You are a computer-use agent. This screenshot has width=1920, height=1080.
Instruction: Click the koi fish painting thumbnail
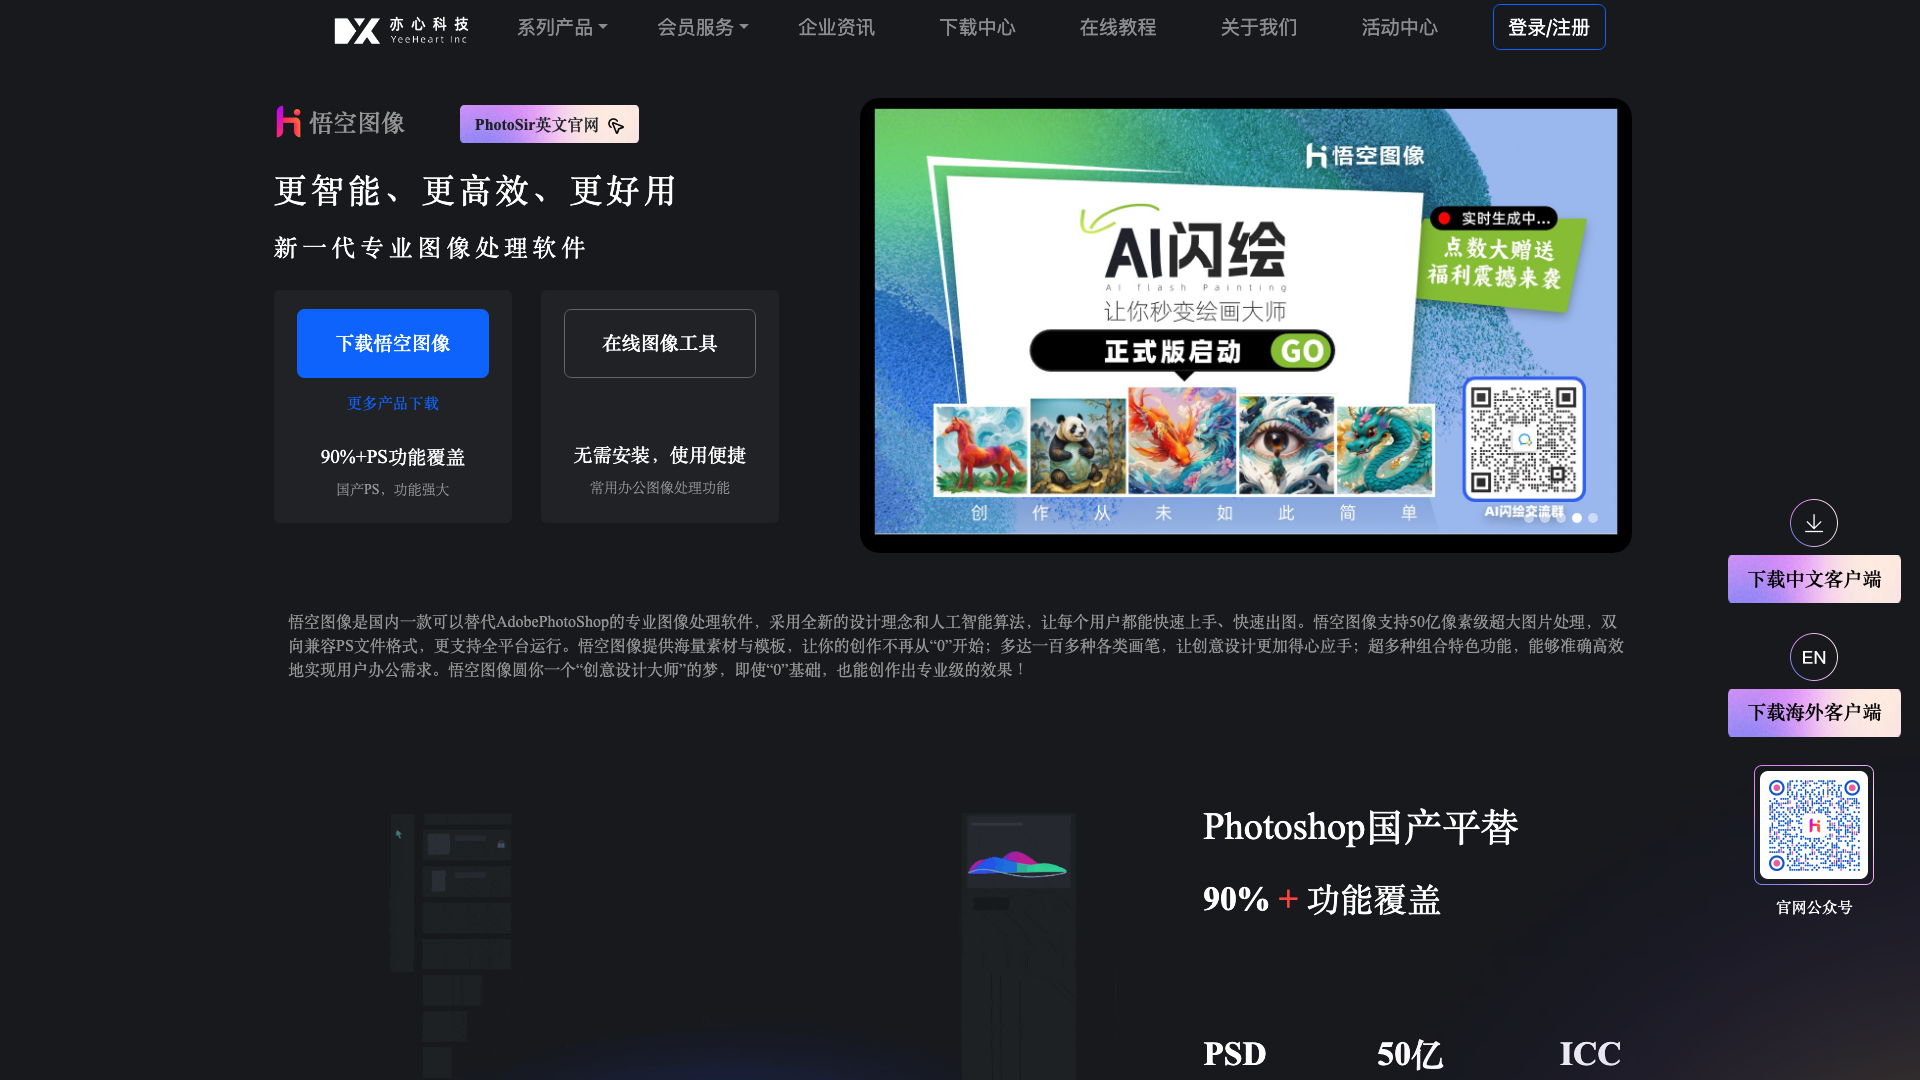(x=1182, y=440)
